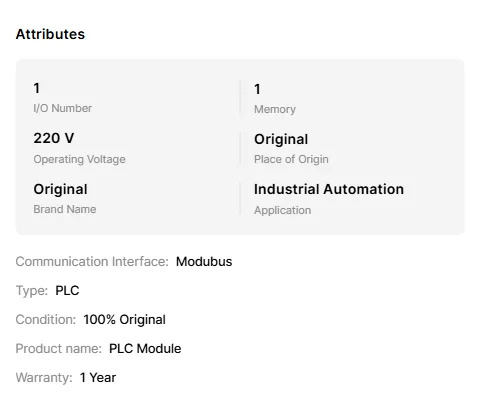Select the 100% Original condition value
The image size is (478, 401).
pyautogui.click(x=124, y=320)
